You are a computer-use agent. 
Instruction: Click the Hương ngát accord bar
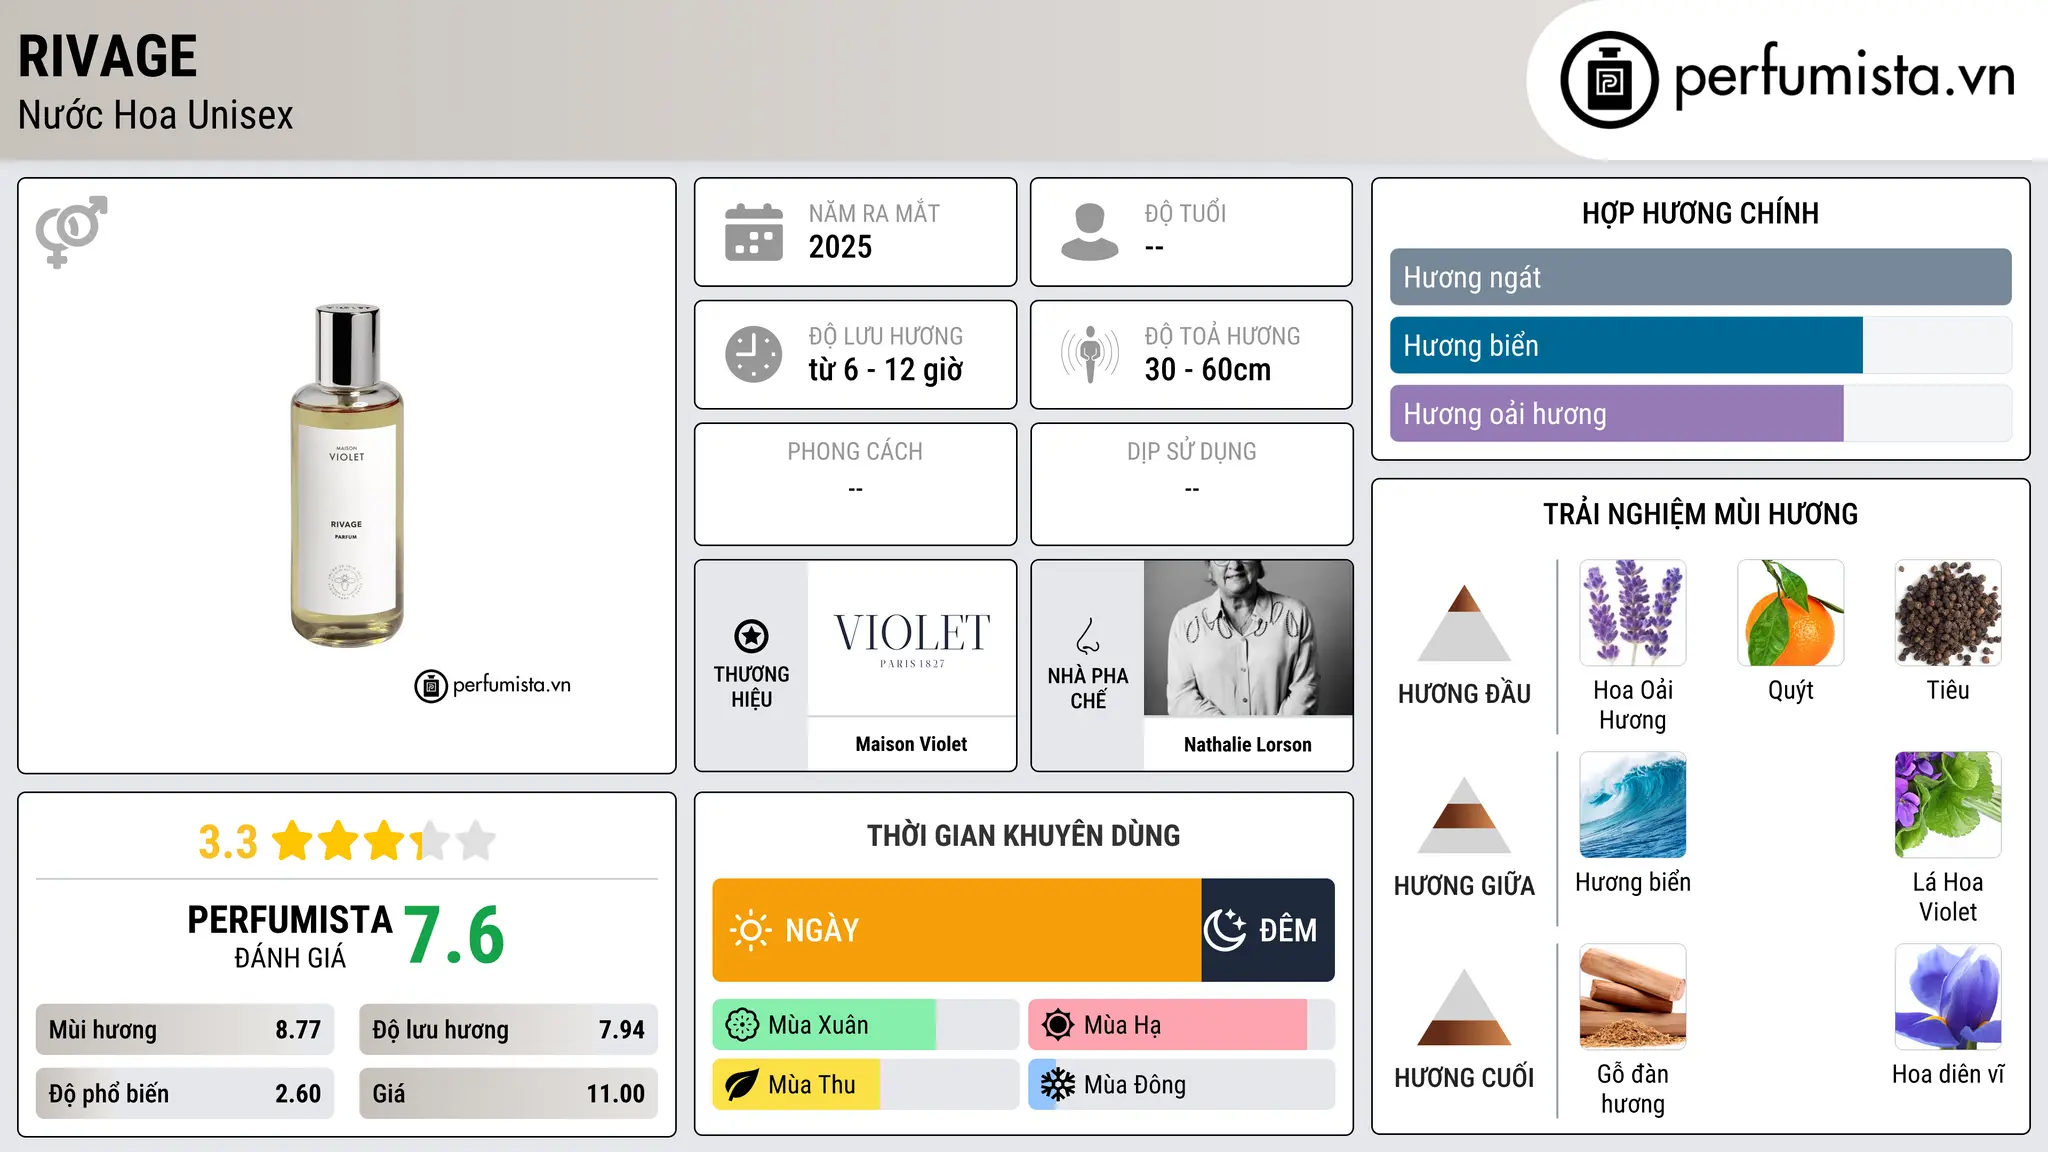(1701, 277)
